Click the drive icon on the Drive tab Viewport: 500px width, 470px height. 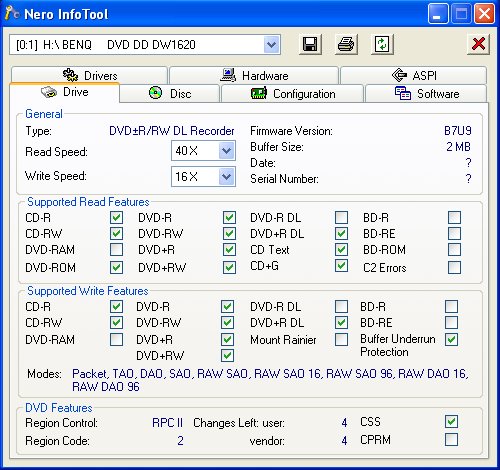[49, 92]
